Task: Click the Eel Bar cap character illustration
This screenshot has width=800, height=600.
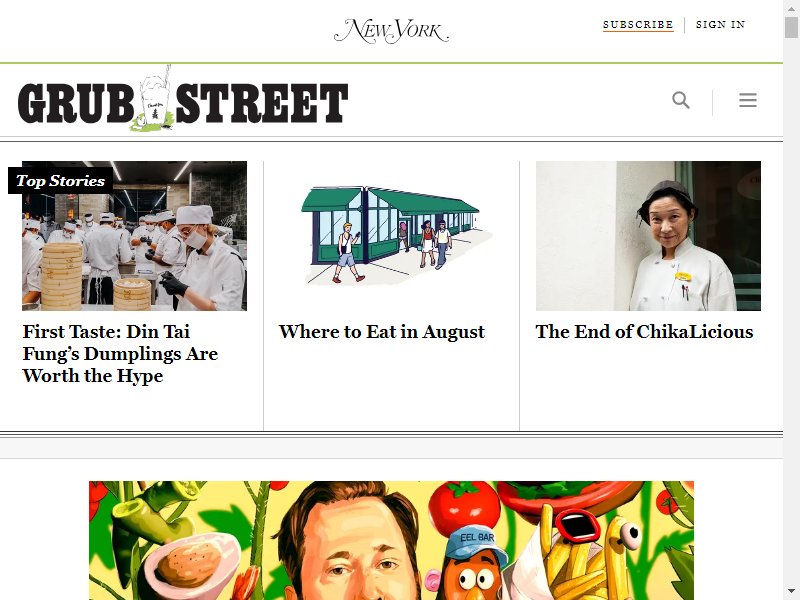Action: pos(474,564)
